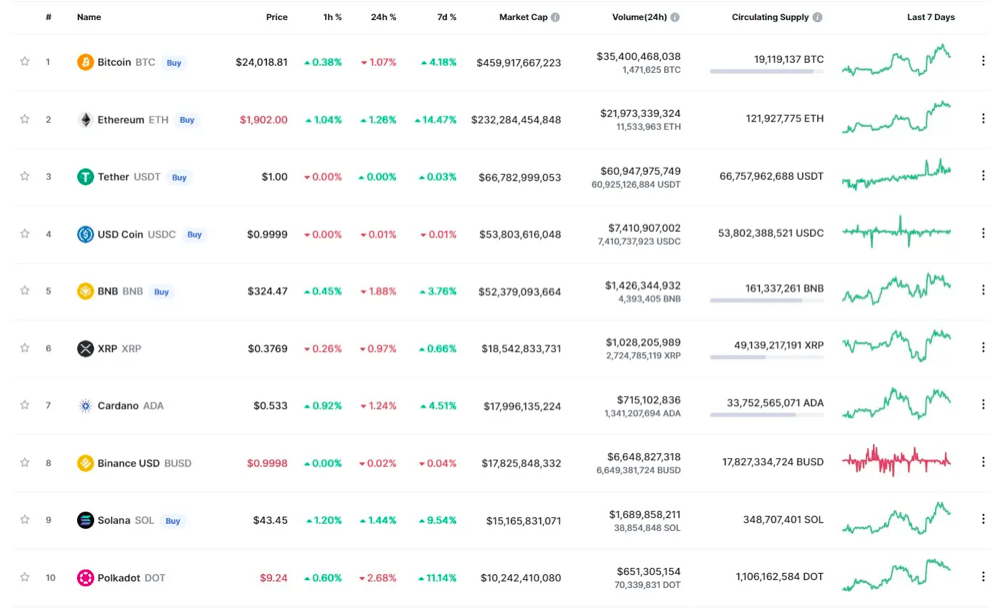Open more options menu for Tether row
This screenshot has height=608, width=1000.
pos(983,175)
